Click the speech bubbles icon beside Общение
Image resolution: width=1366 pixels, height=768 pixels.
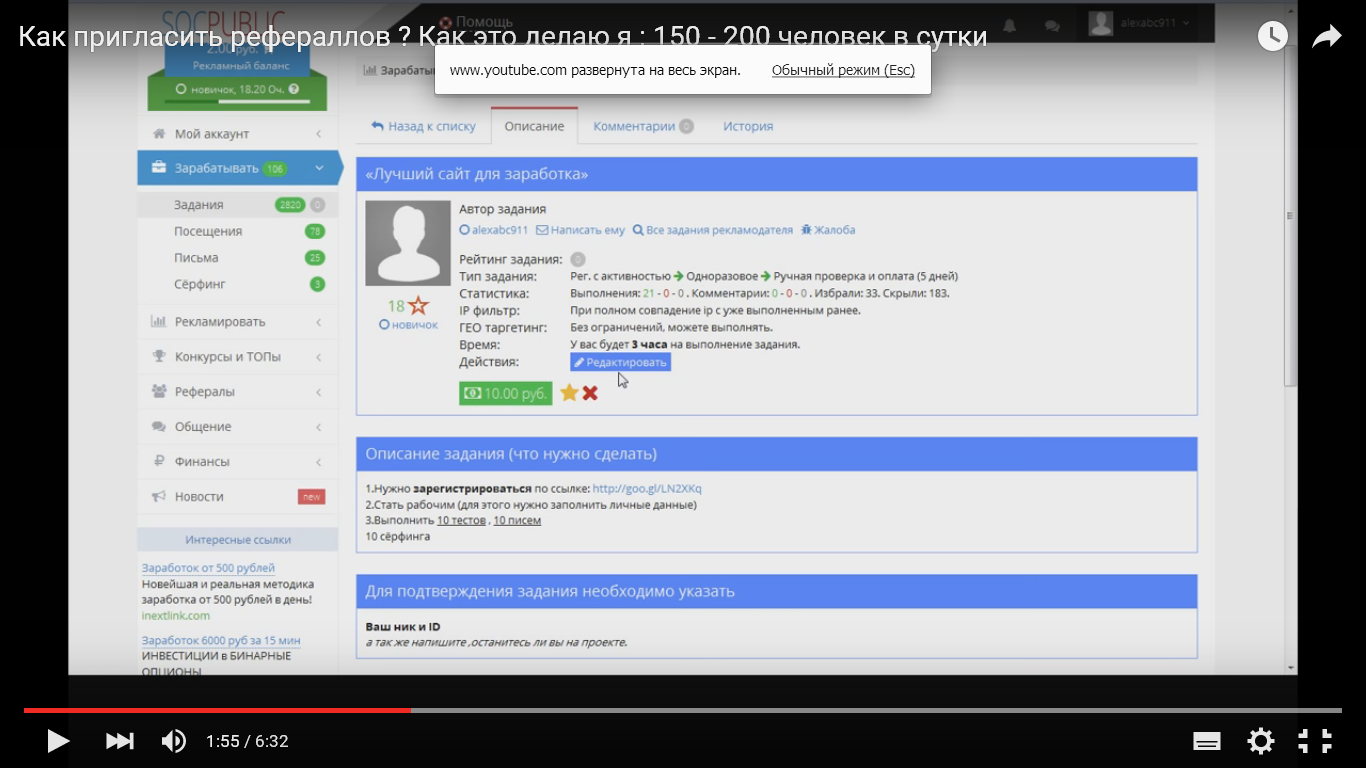coord(158,426)
